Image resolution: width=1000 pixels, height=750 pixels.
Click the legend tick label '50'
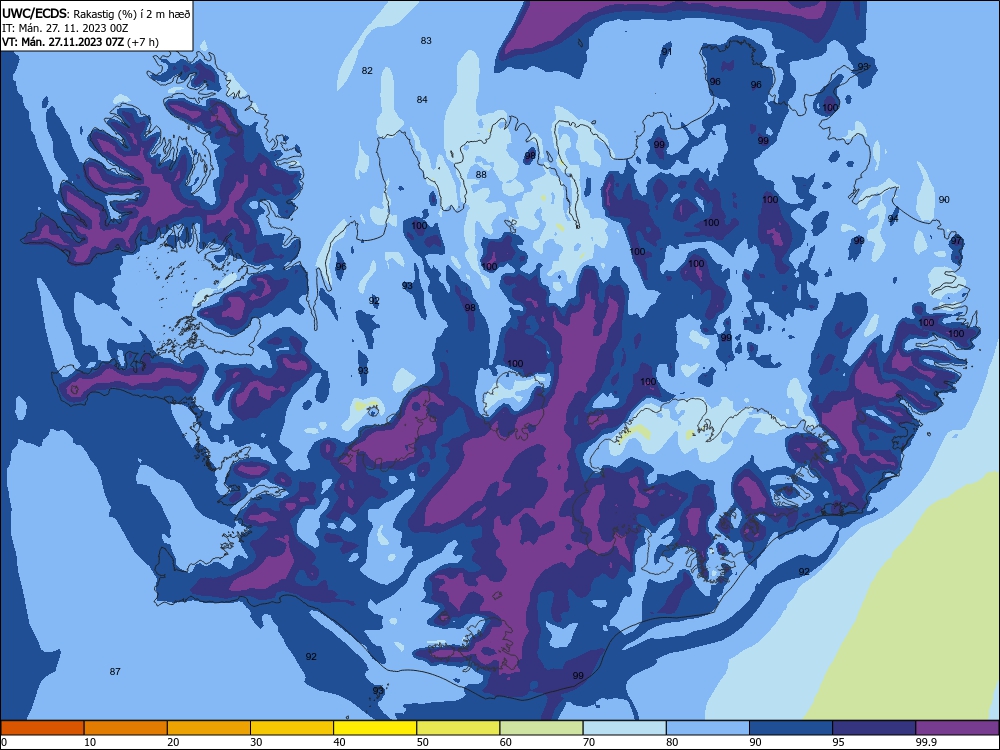422,742
